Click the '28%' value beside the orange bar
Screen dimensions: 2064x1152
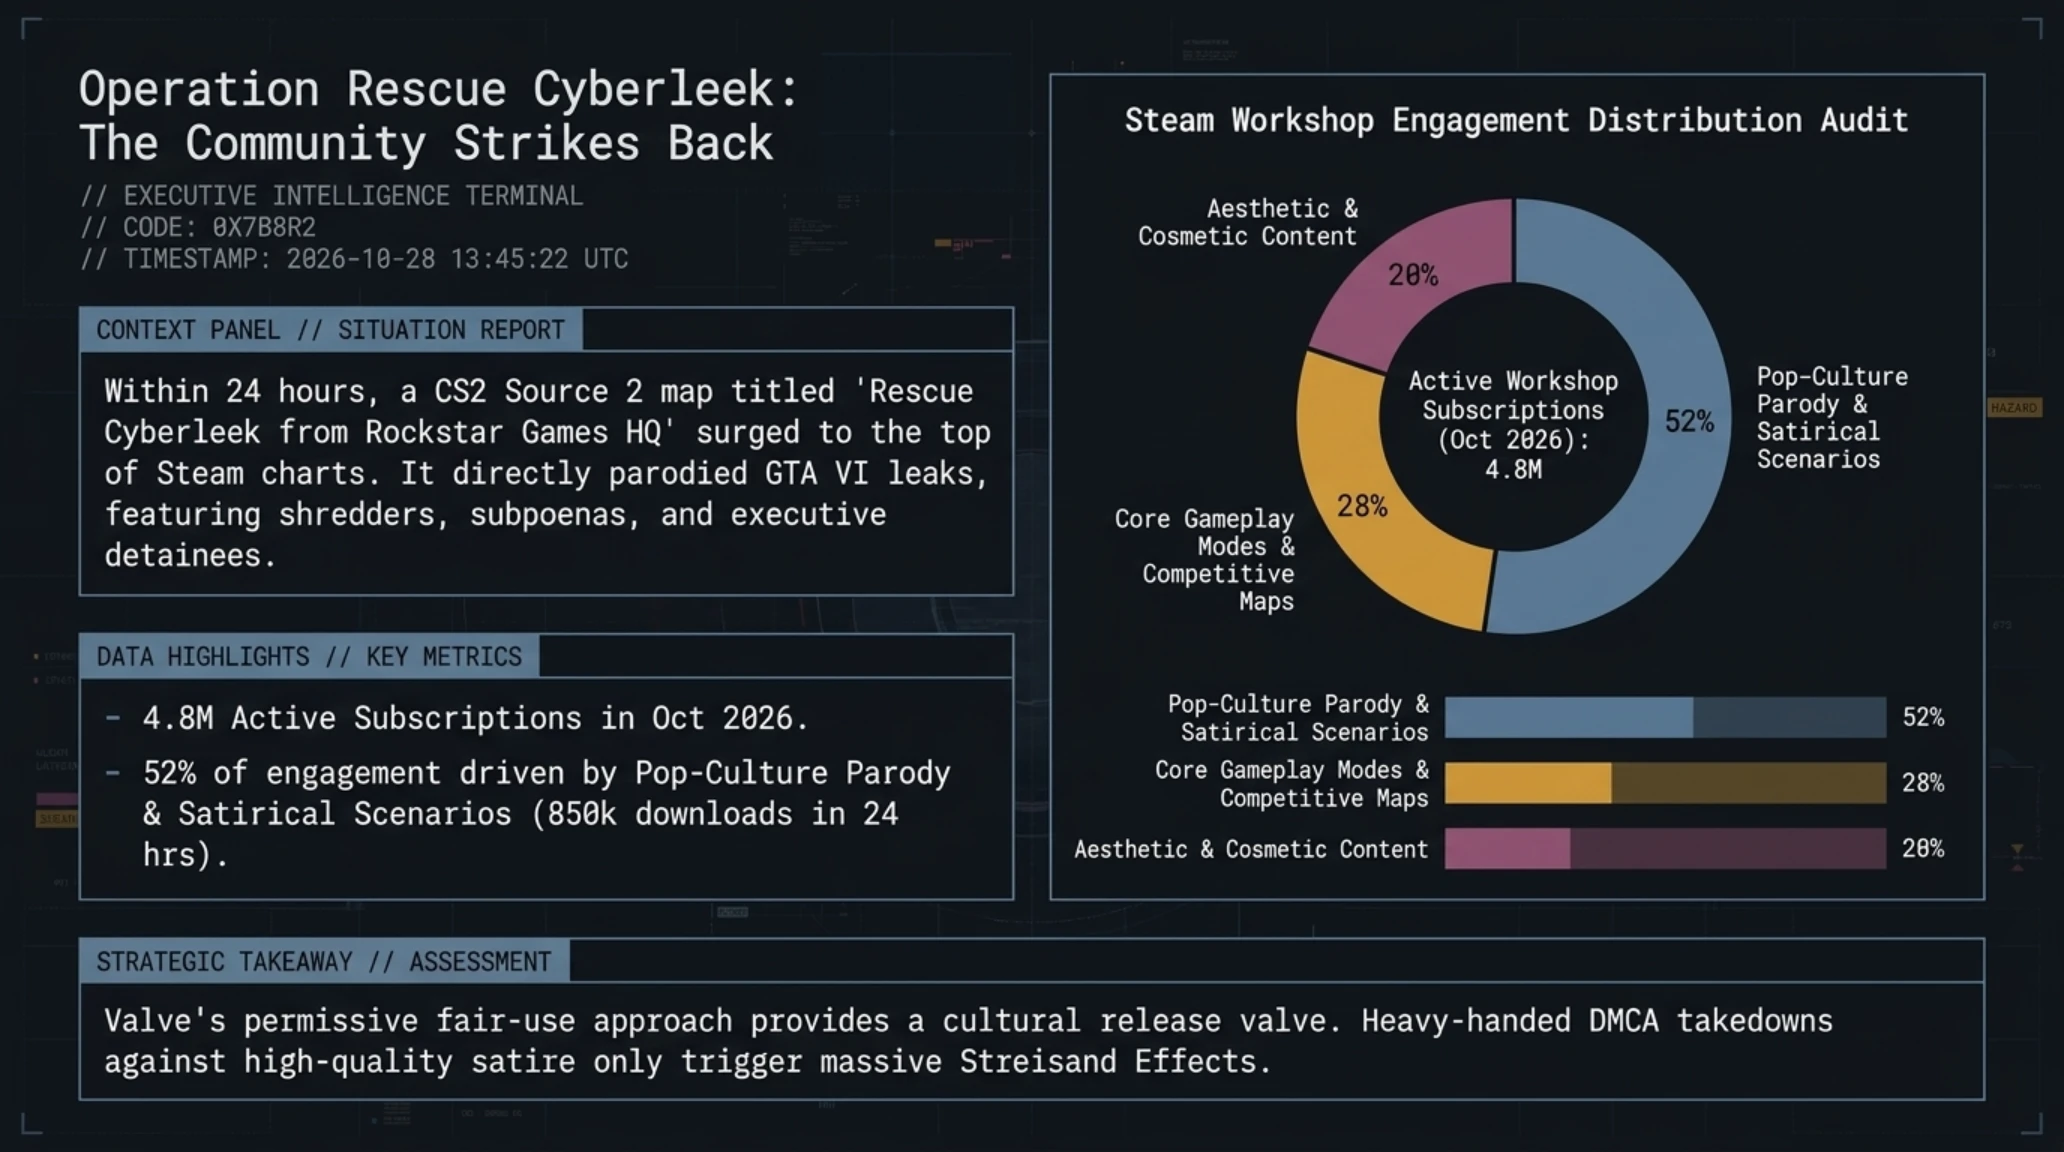[1923, 783]
